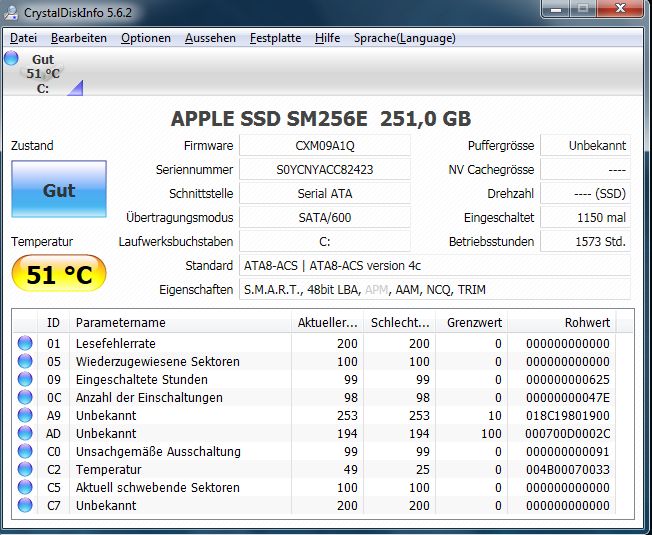Minimize the CrystalDiskInfo window

pyautogui.click(x=556, y=9)
